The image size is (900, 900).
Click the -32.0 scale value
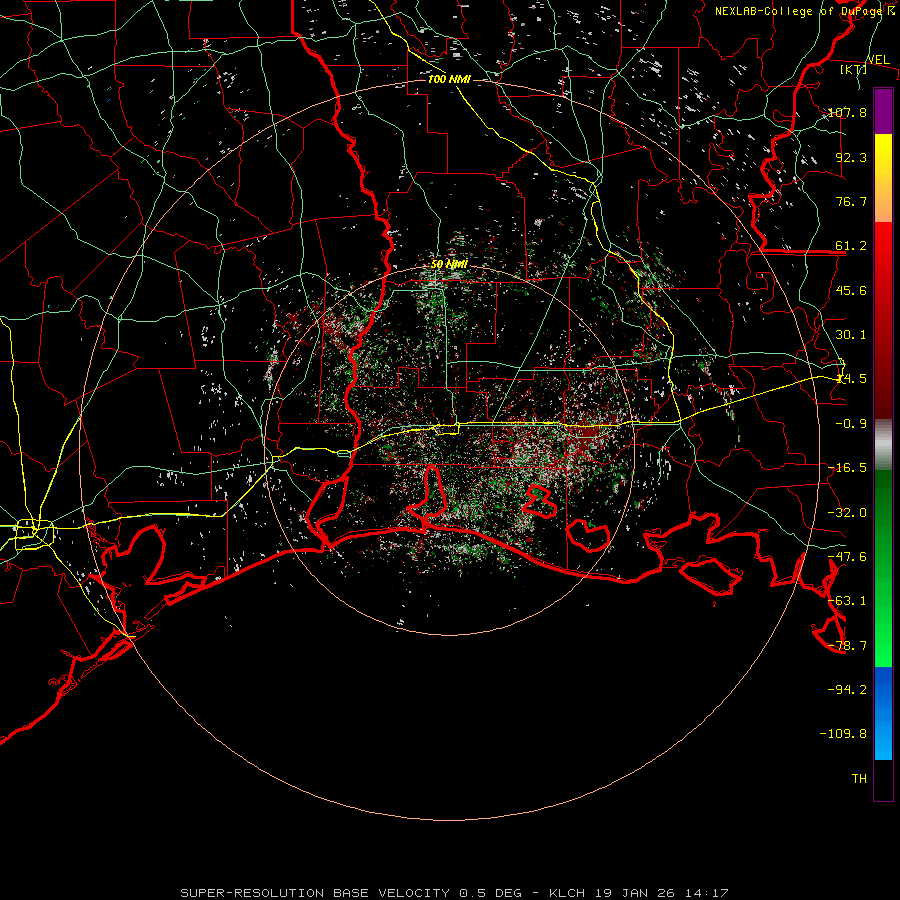[848, 513]
